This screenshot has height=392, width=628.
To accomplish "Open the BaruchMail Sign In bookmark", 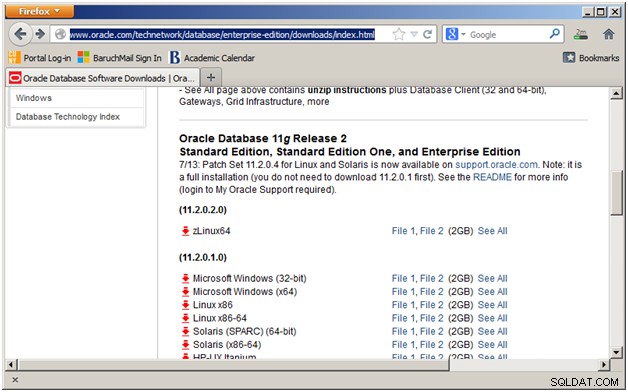I will 120,58.
